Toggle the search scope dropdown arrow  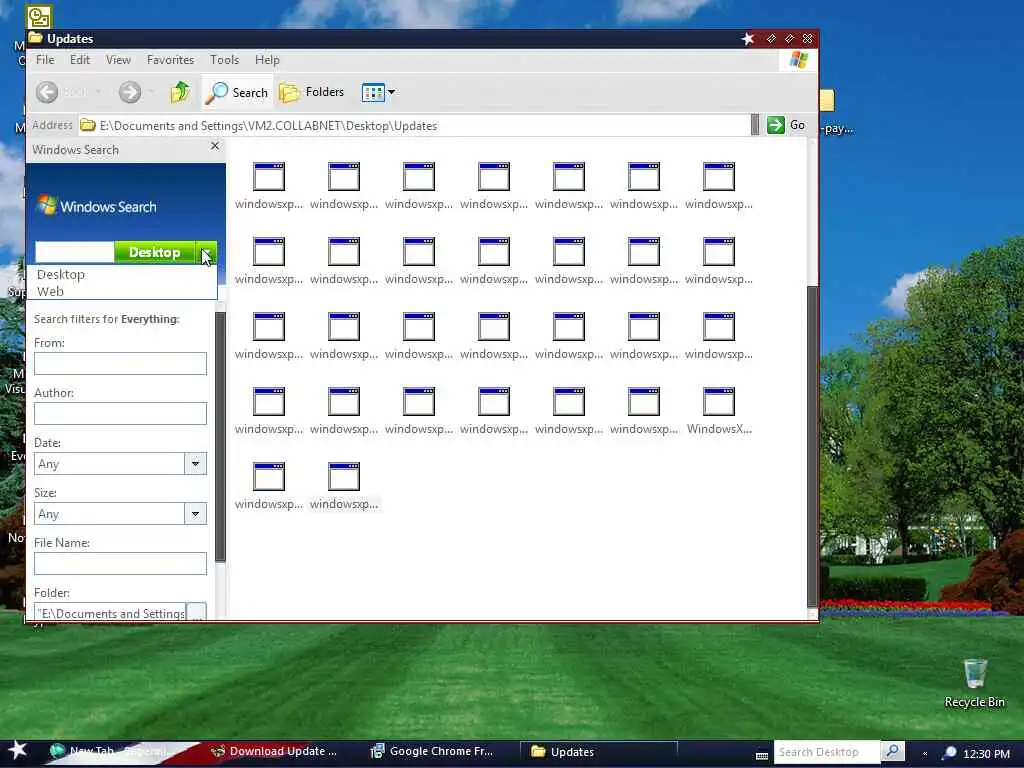206,252
